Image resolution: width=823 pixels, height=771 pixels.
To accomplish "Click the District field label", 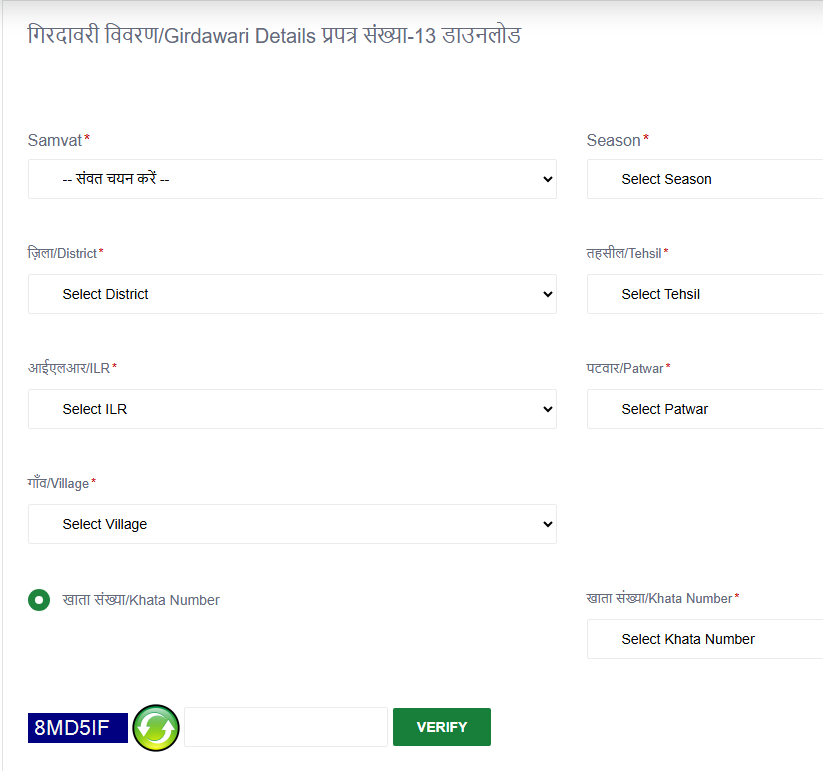I will [x=63, y=254].
